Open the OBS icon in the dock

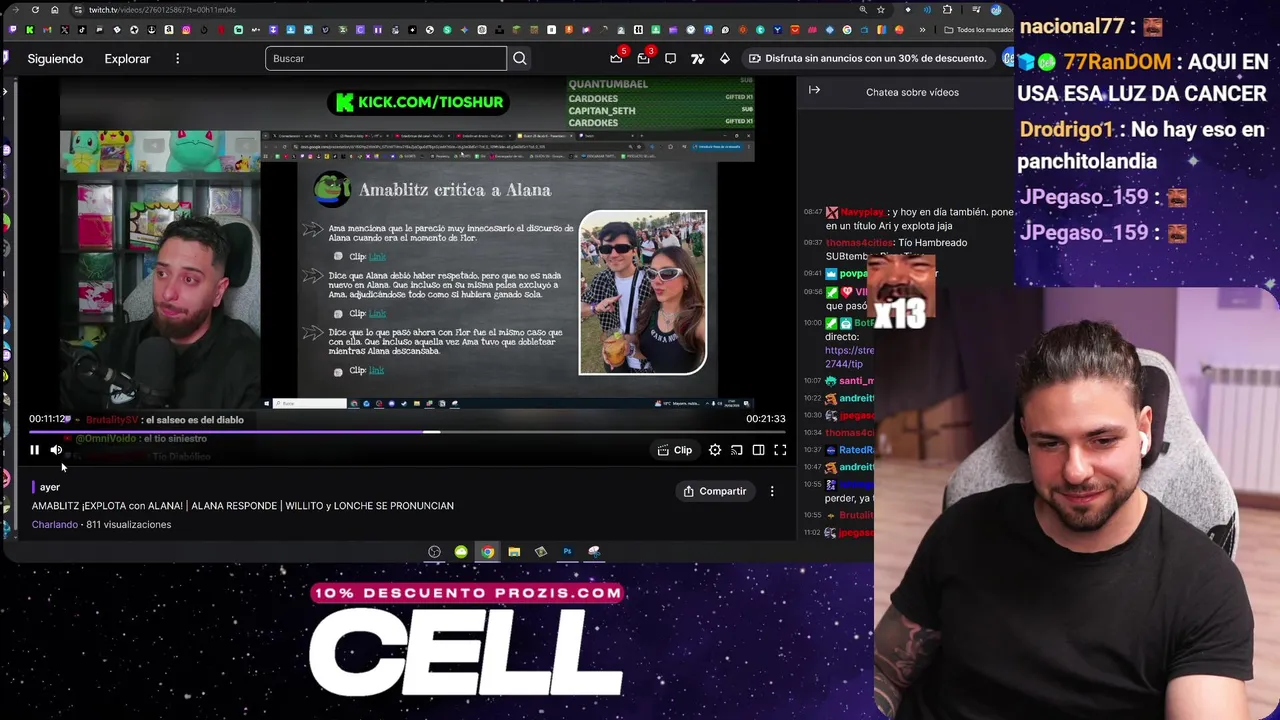pyautogui.click(x=434, y=552)
